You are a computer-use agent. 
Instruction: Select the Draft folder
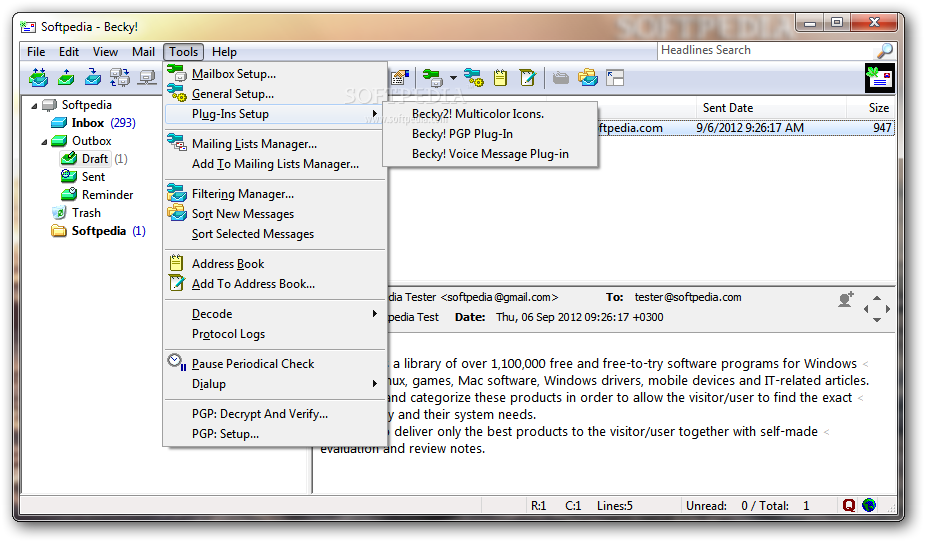click(95, 159)
